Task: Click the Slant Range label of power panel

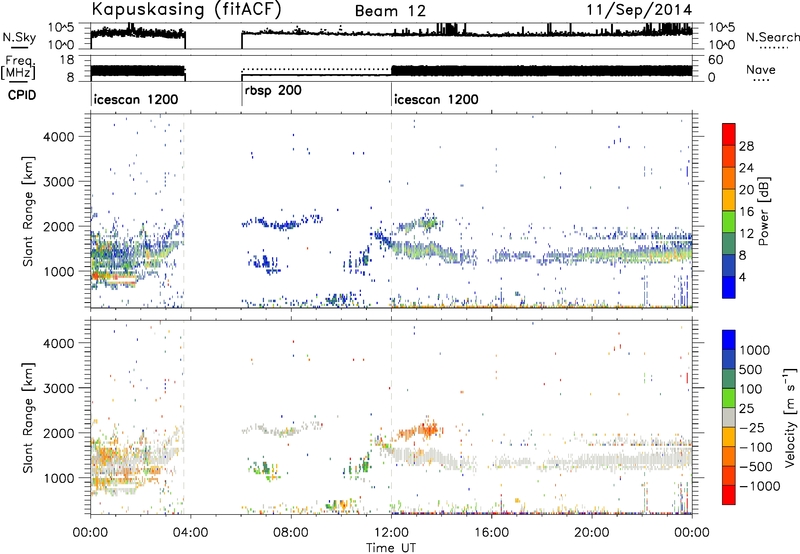Action: click(x=28, y=212)
